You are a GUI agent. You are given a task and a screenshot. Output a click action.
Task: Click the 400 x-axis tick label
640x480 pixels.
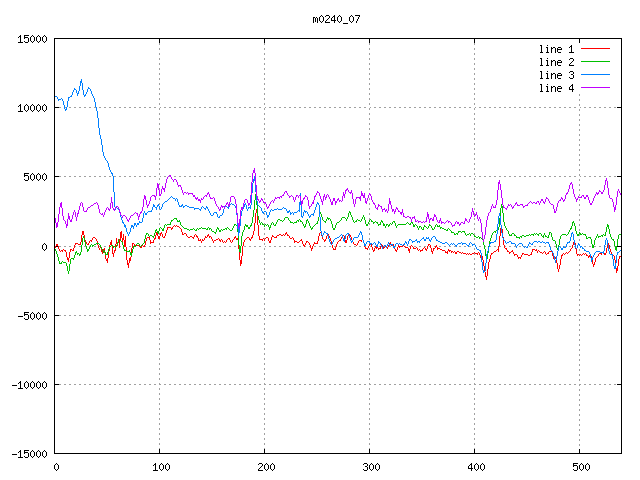(475, 467)
